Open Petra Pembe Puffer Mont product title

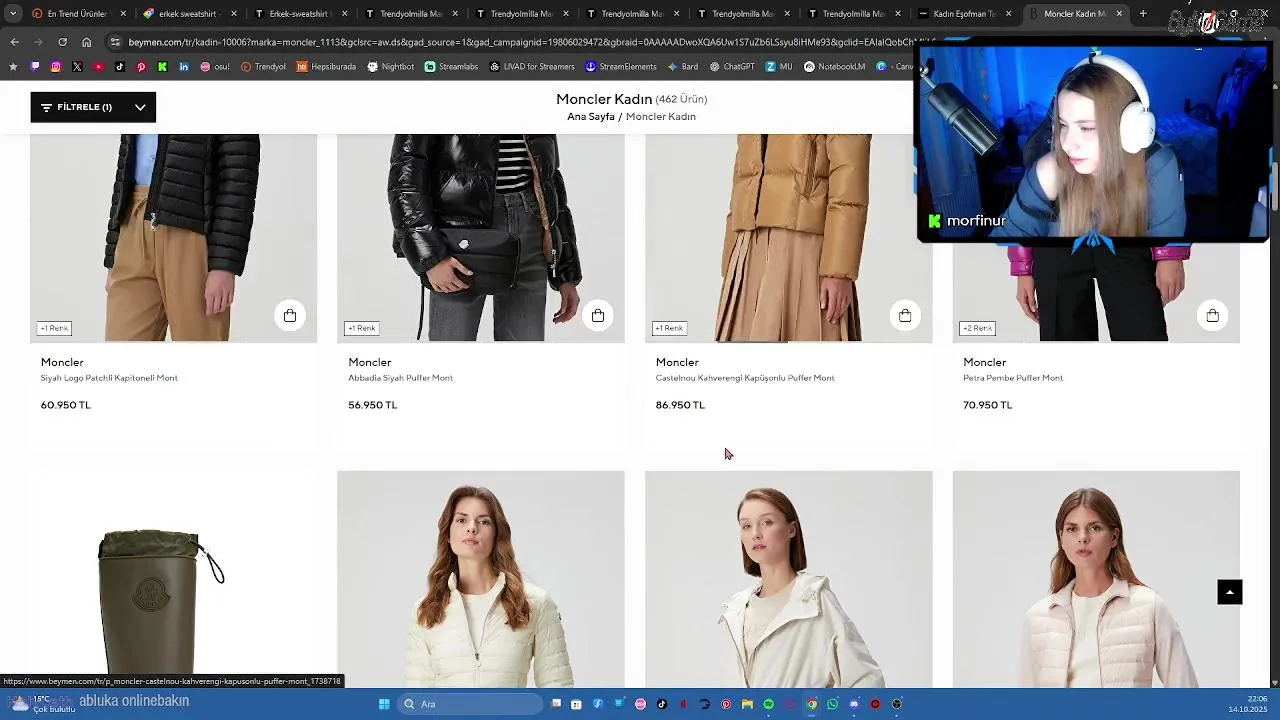1013,378
